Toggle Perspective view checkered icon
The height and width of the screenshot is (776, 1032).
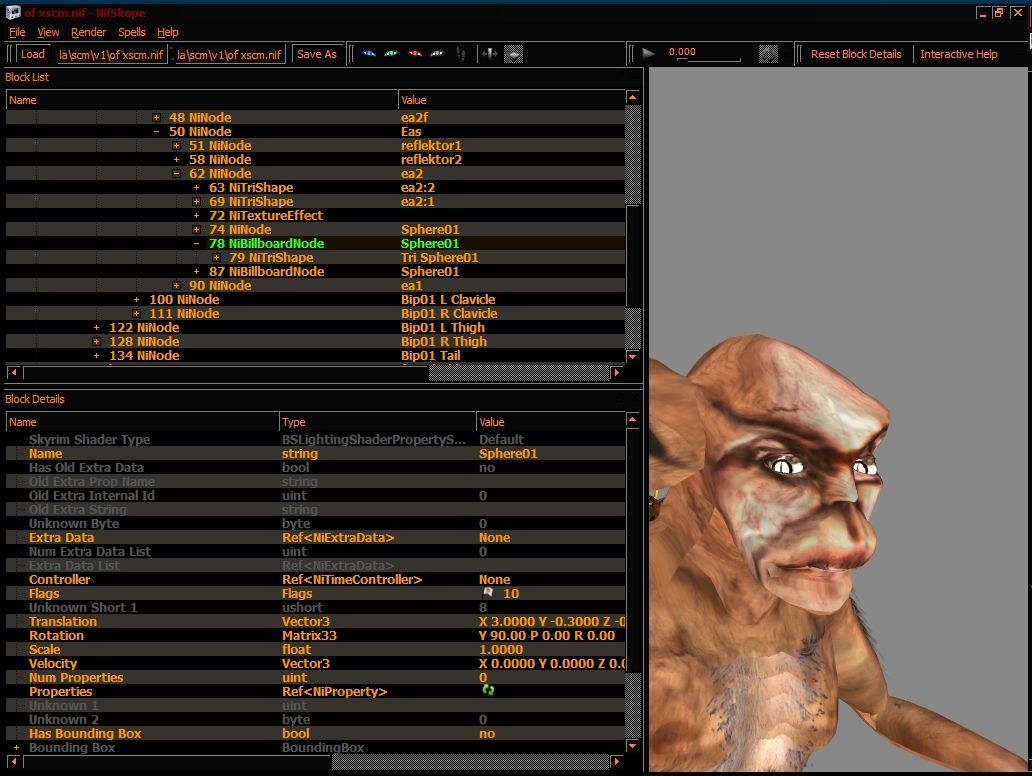(x=513, y=54)
